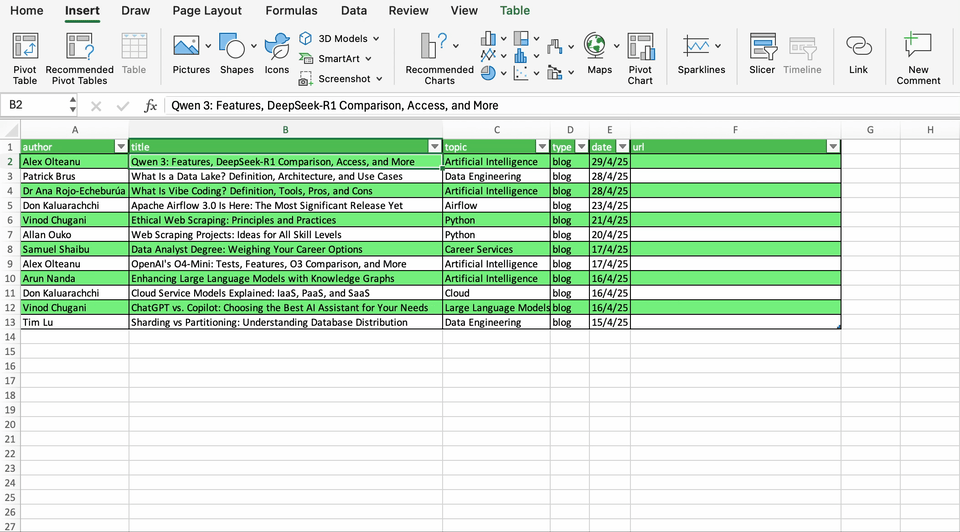Open the Review tab

408,11
